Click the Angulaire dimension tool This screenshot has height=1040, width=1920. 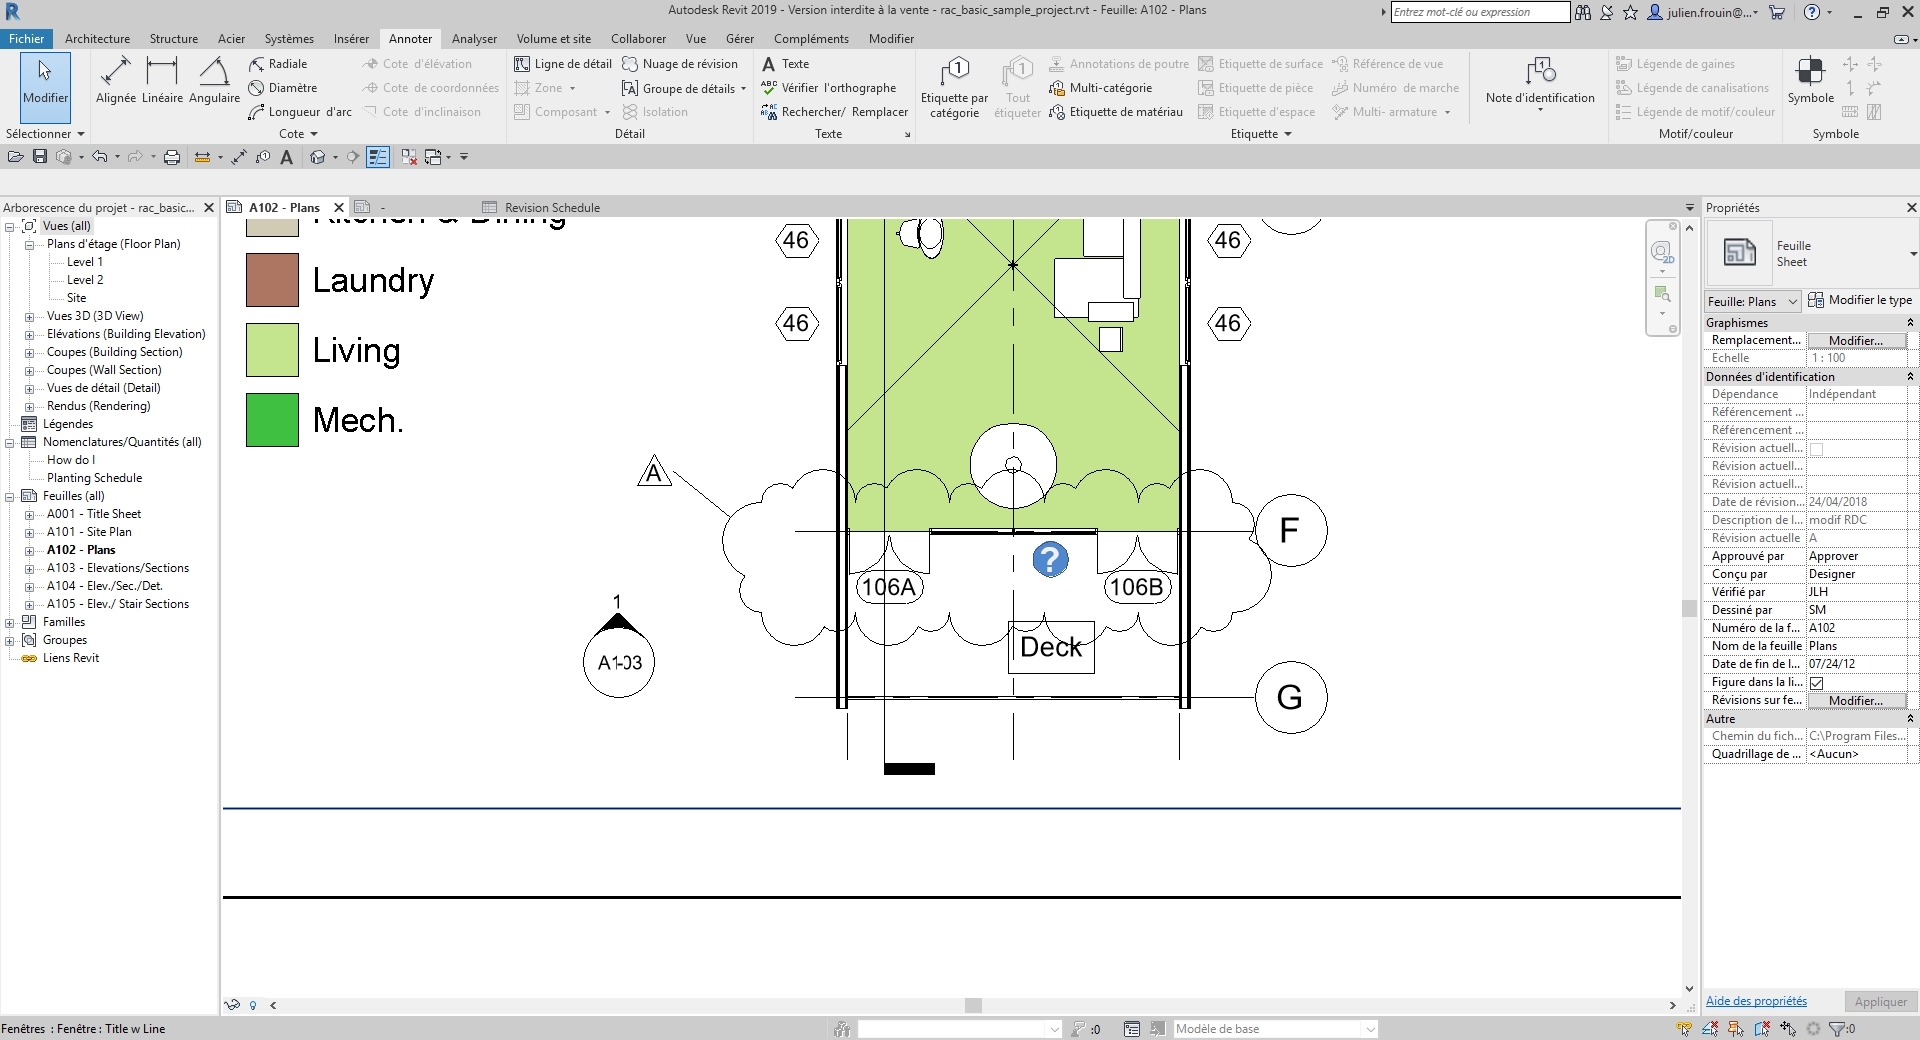click(214, 80)
